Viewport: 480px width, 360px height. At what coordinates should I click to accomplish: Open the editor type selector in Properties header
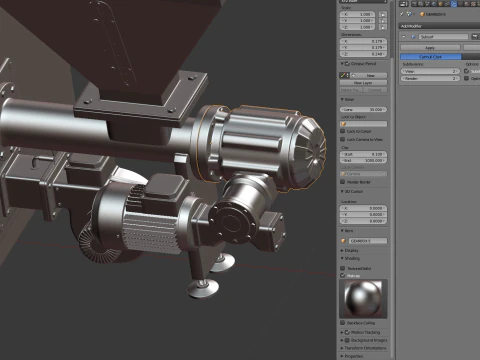pos(404,4)
